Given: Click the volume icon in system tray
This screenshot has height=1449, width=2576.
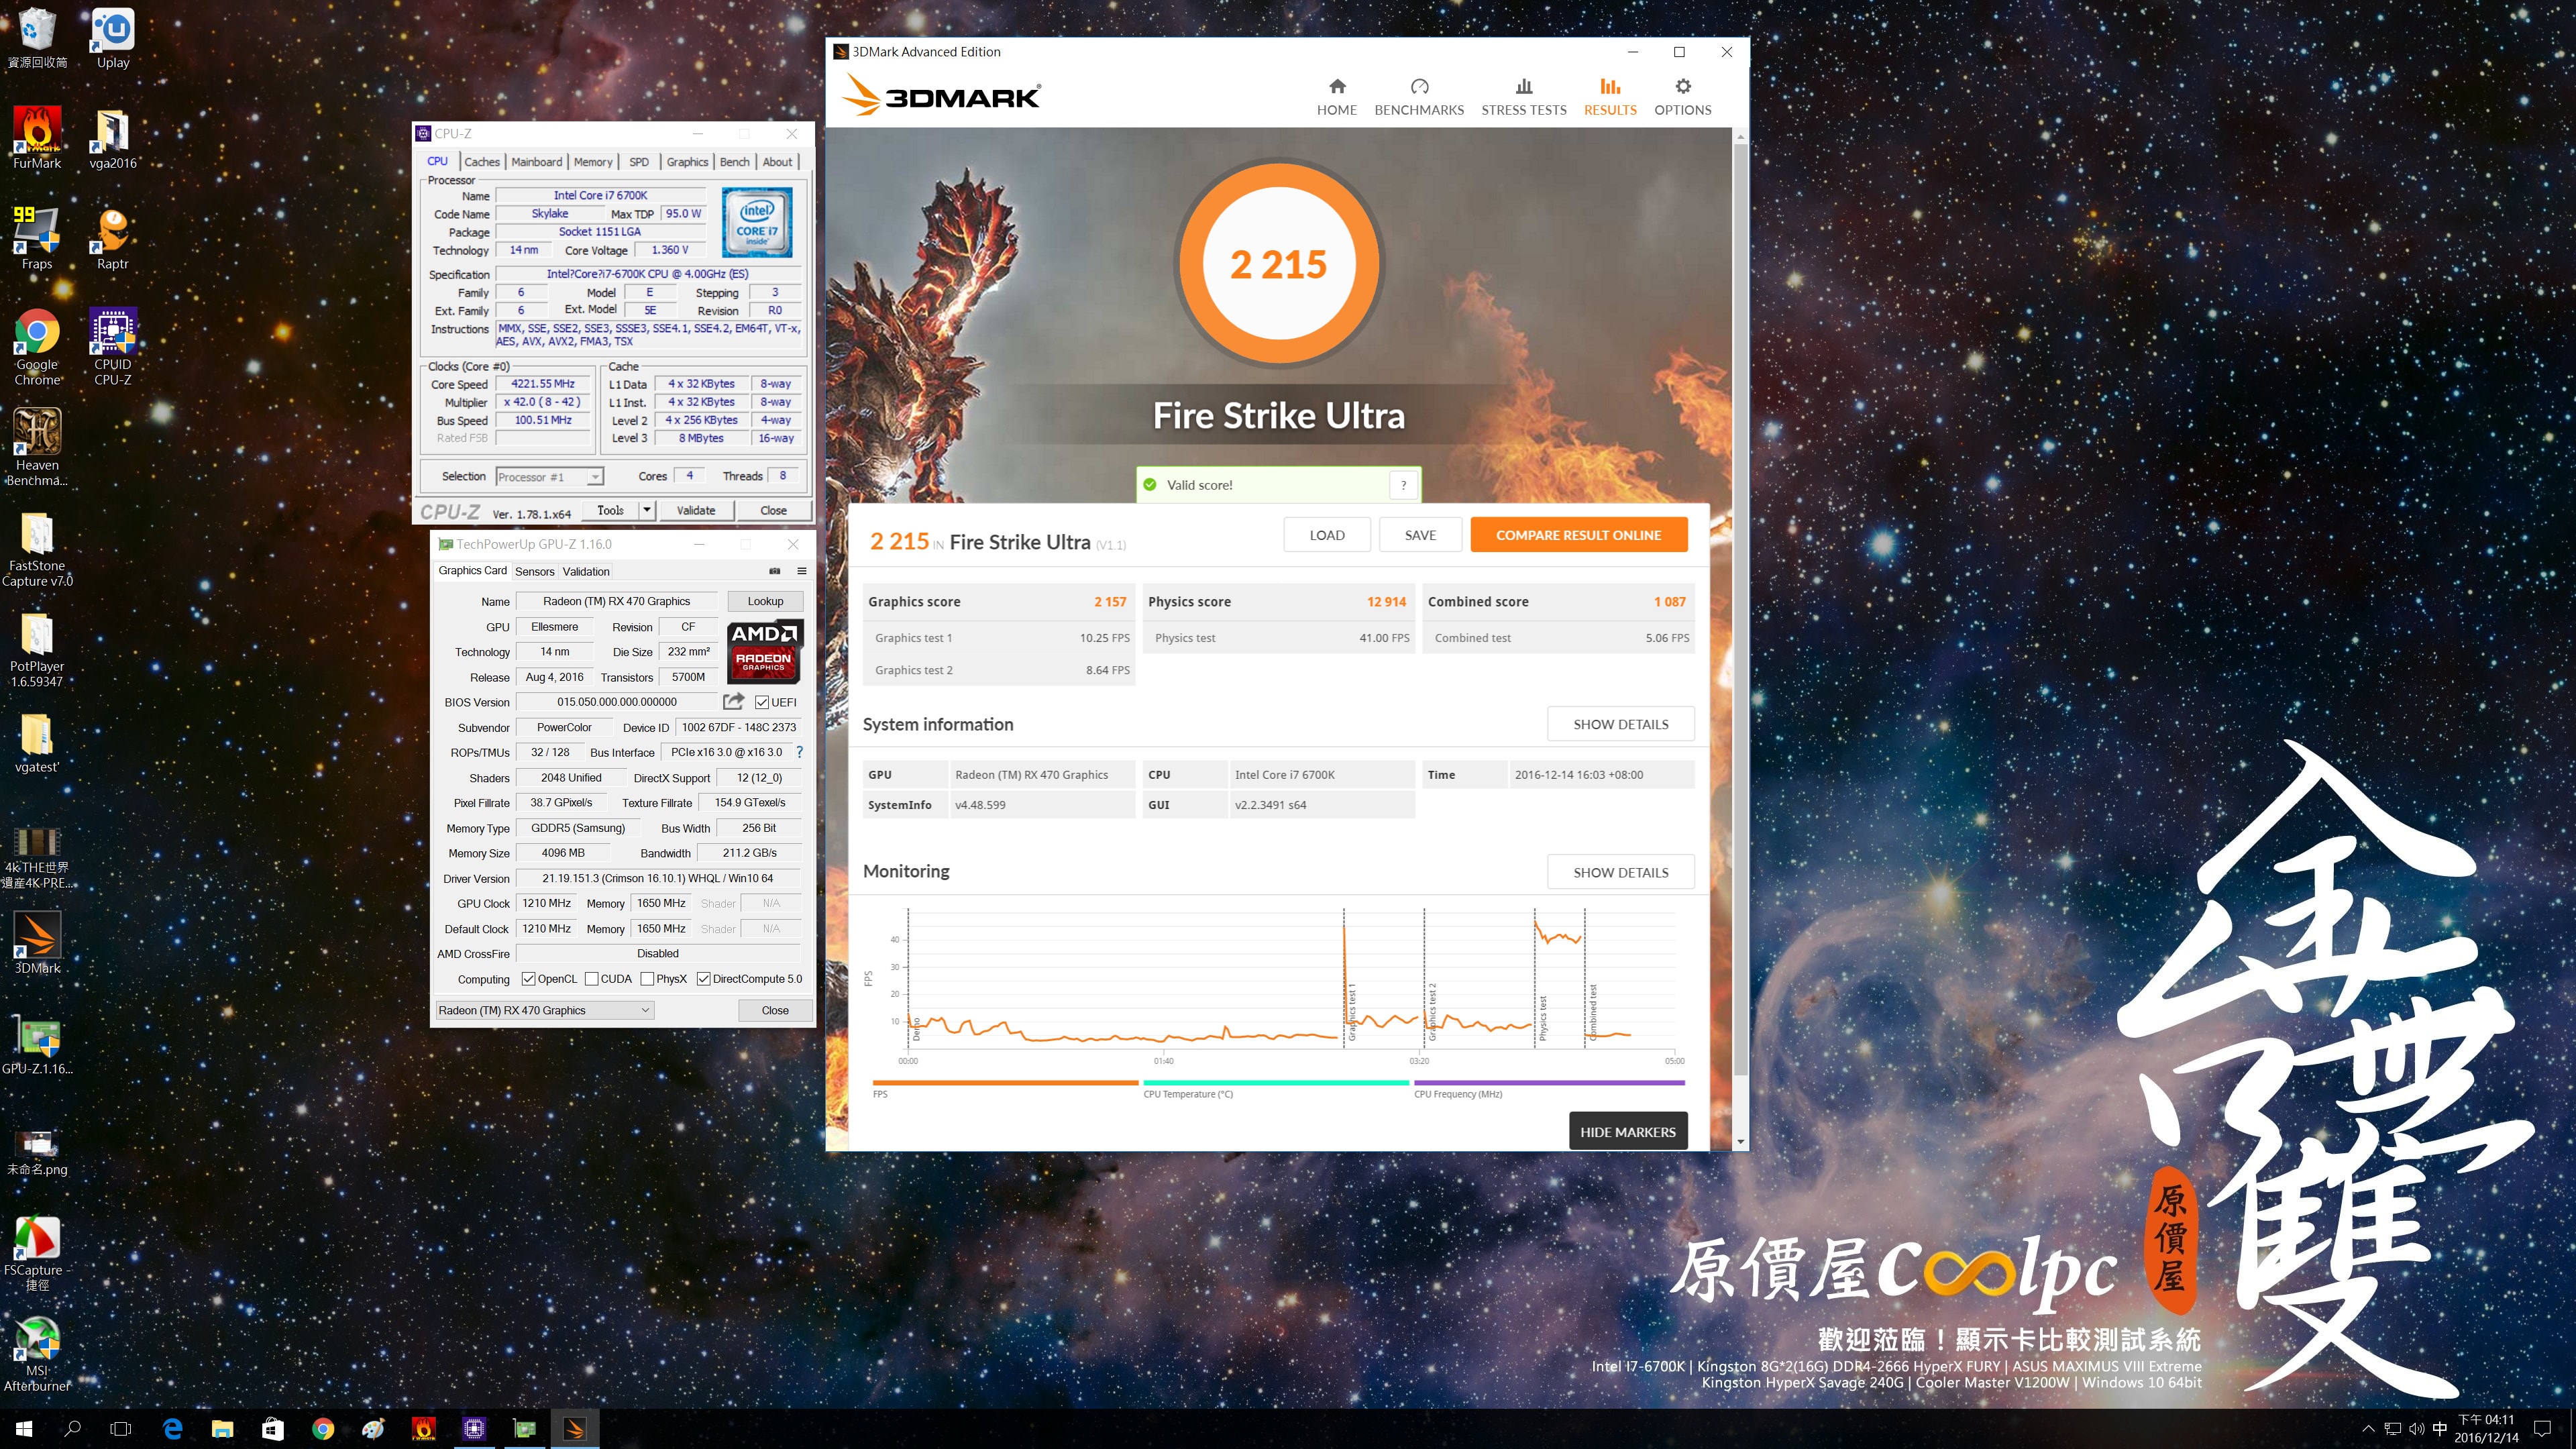Looking at the screenshot, I should tap(2416, 1429).
